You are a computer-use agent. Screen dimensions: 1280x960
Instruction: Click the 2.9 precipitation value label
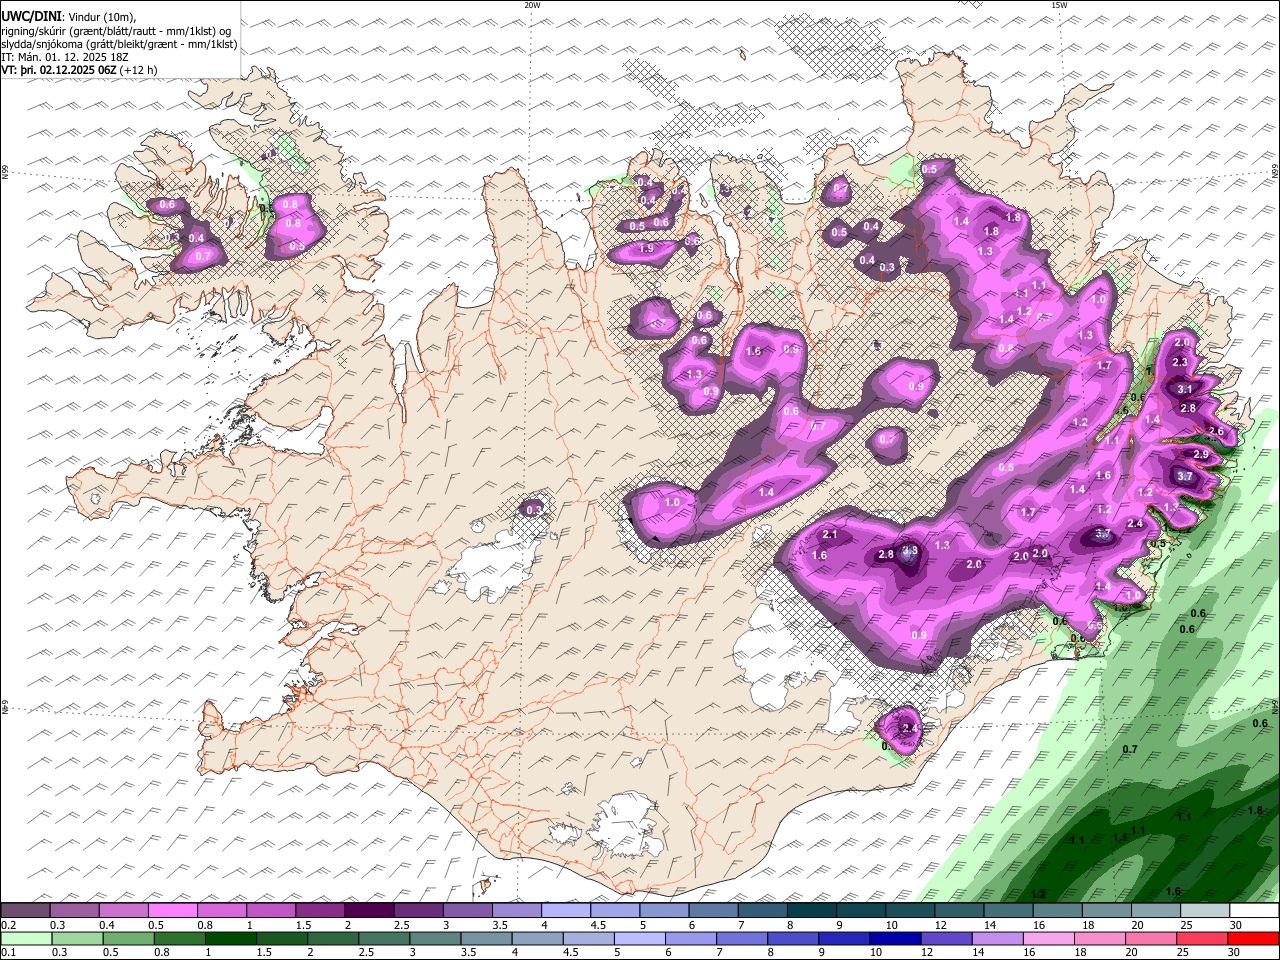click(x=1201, y=454)
